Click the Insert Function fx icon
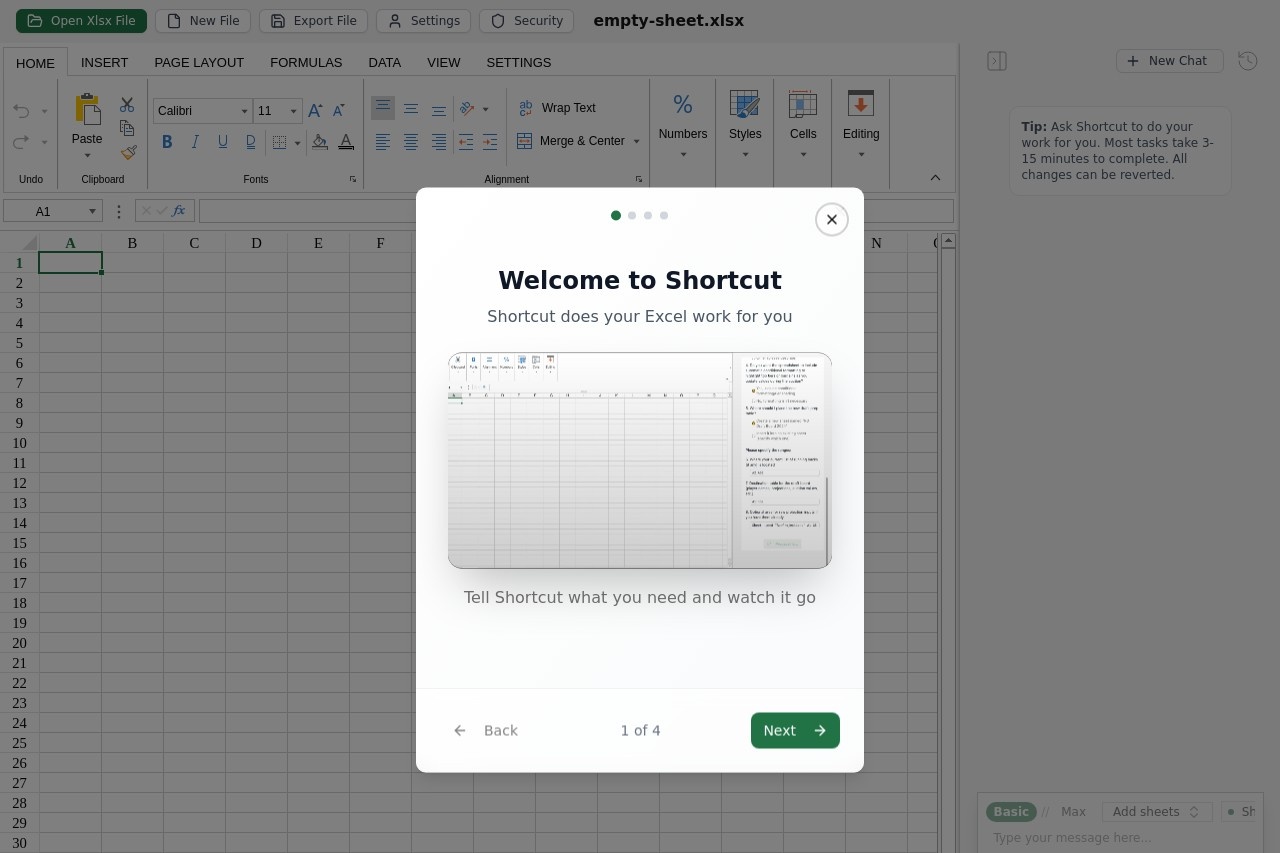Screen dimensions: 1280x853 [179, 211]
